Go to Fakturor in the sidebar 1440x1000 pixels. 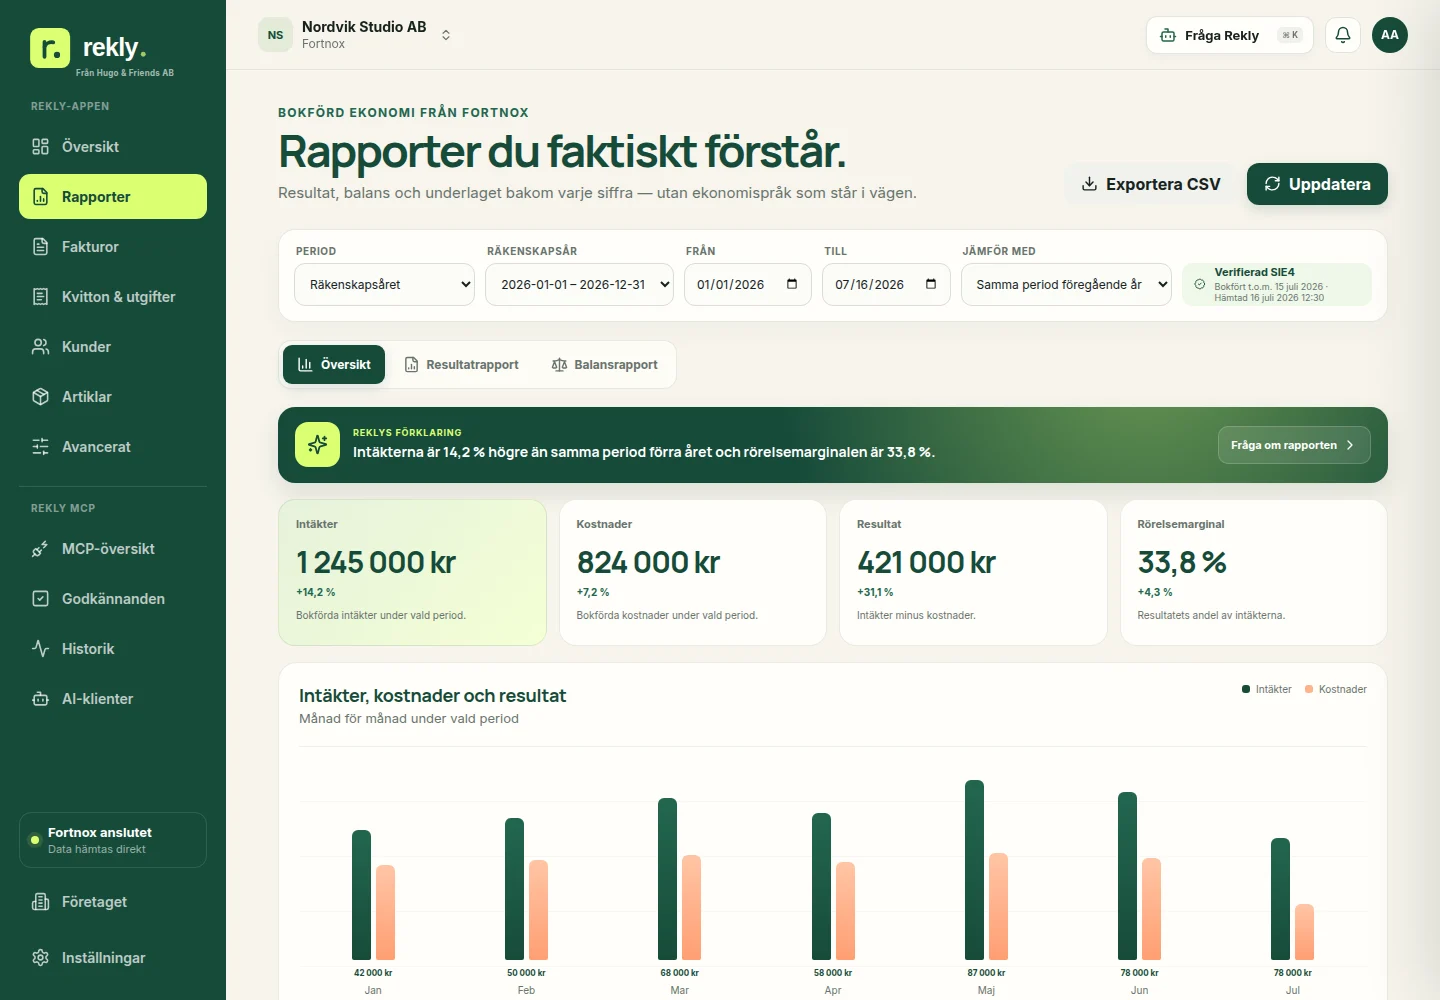click(113, 247)
